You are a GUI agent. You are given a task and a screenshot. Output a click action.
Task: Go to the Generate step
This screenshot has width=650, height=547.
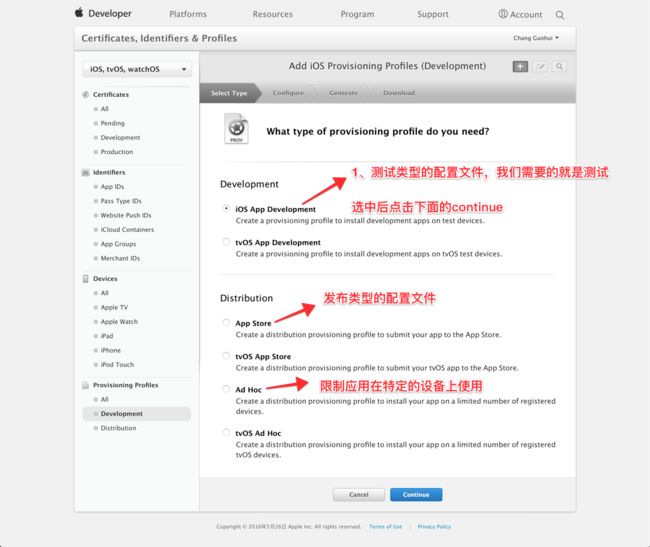click(x=343, y=93)
